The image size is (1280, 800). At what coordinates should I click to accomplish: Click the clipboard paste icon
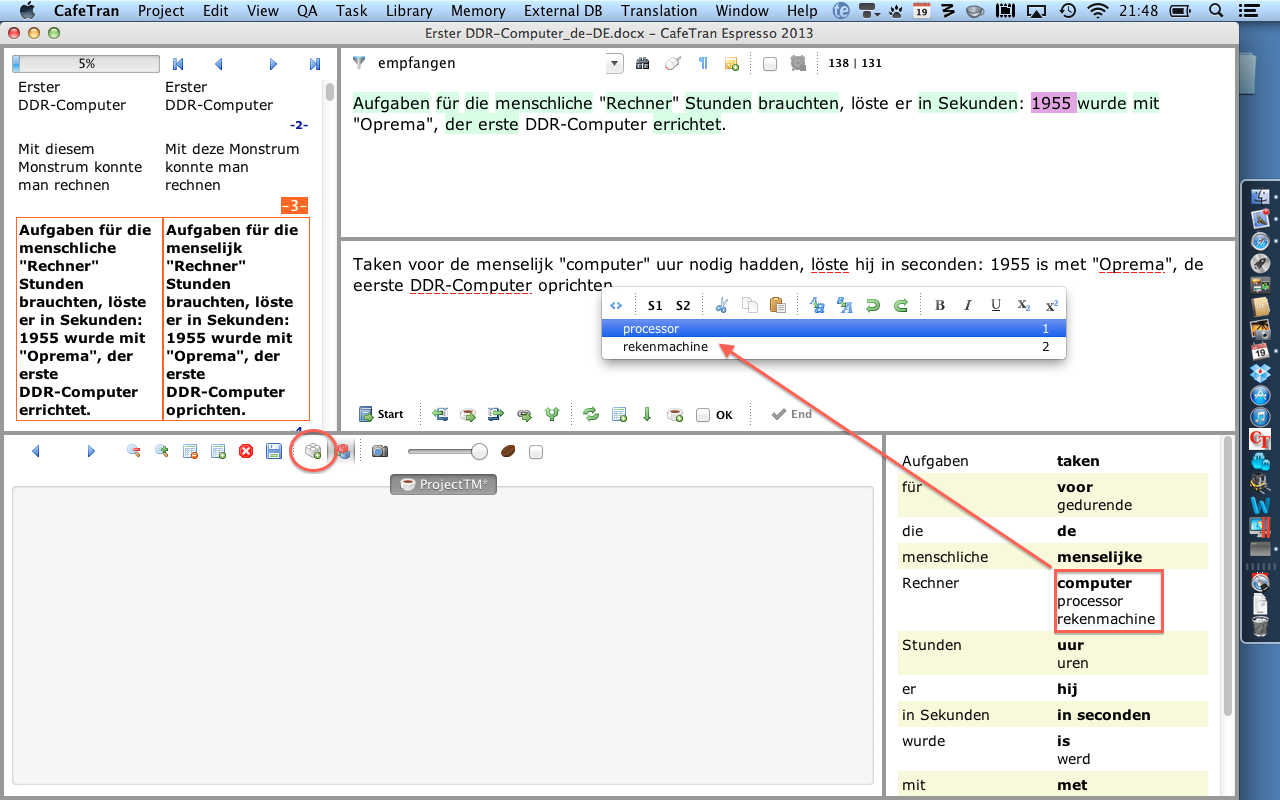tap(777, 306)
